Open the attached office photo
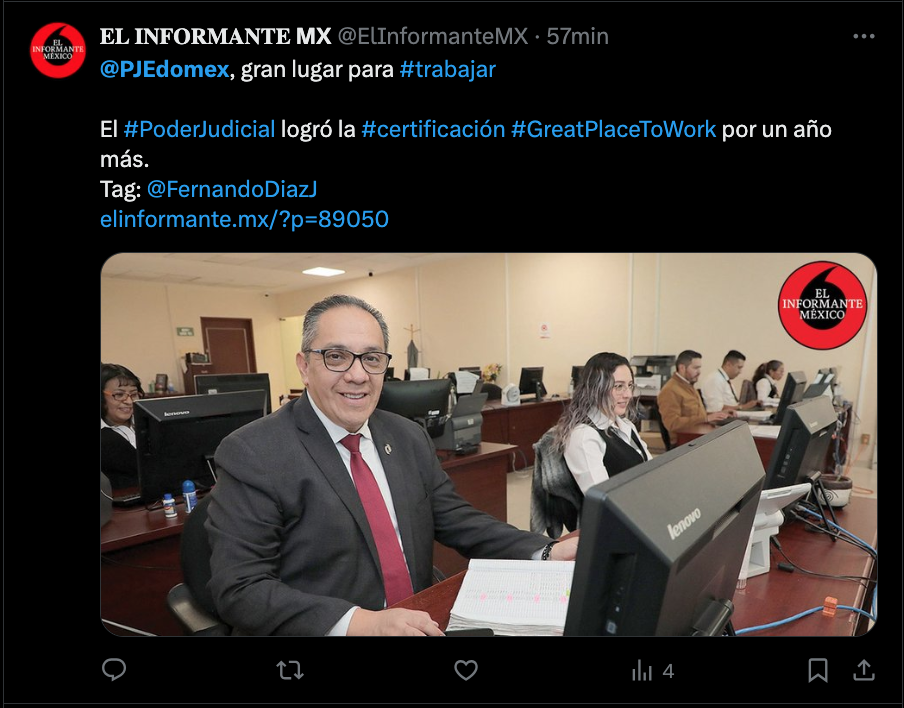 coord(489,445)
